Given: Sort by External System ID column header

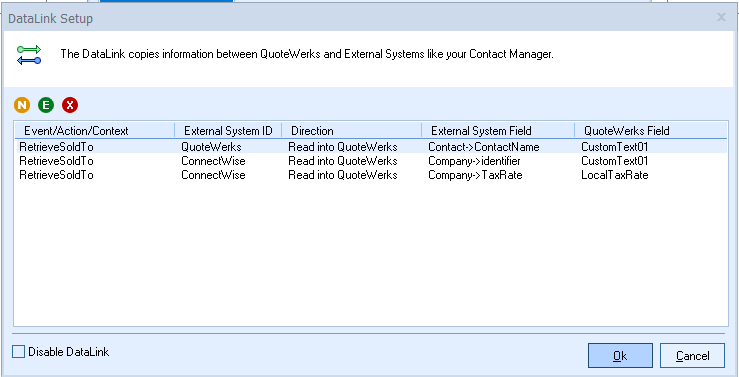Looking at the screenshot, I should 228,131.
